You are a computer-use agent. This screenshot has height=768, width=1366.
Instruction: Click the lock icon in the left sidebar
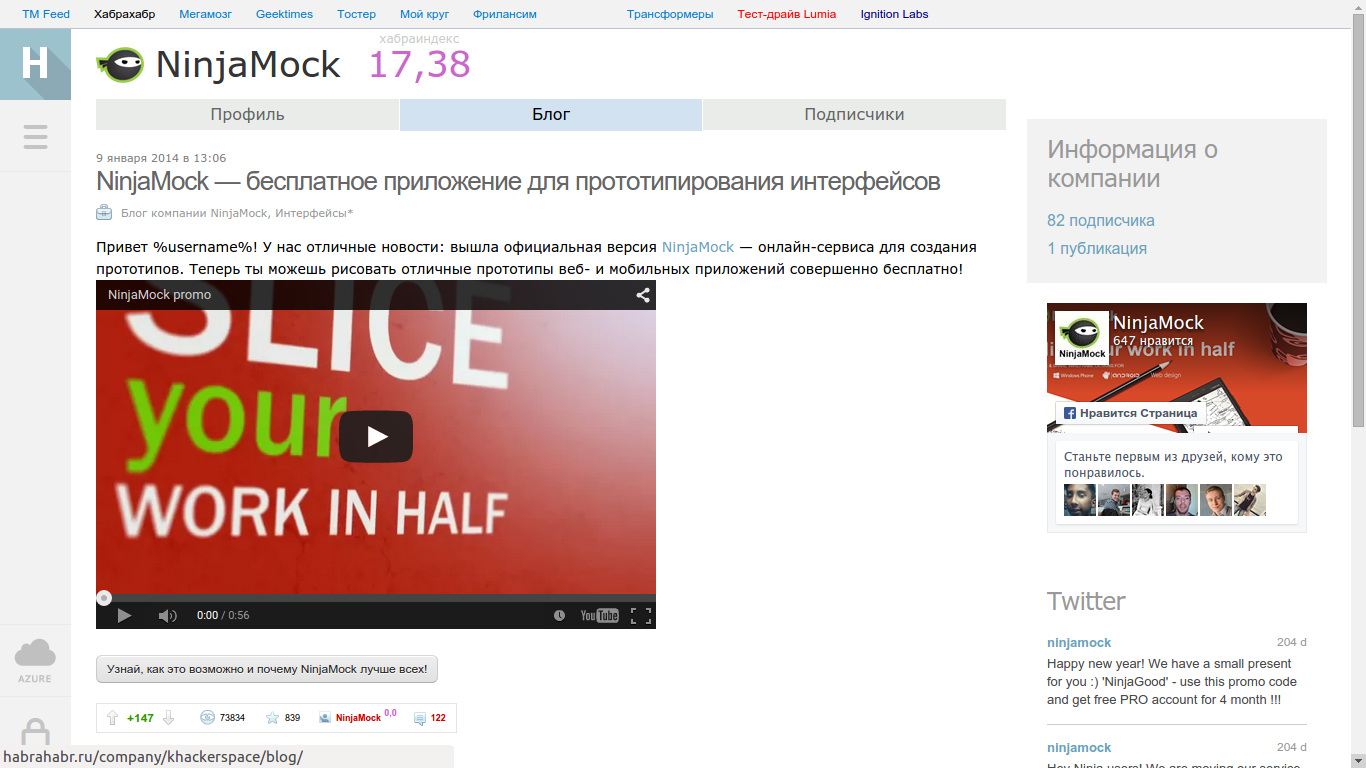35,732
